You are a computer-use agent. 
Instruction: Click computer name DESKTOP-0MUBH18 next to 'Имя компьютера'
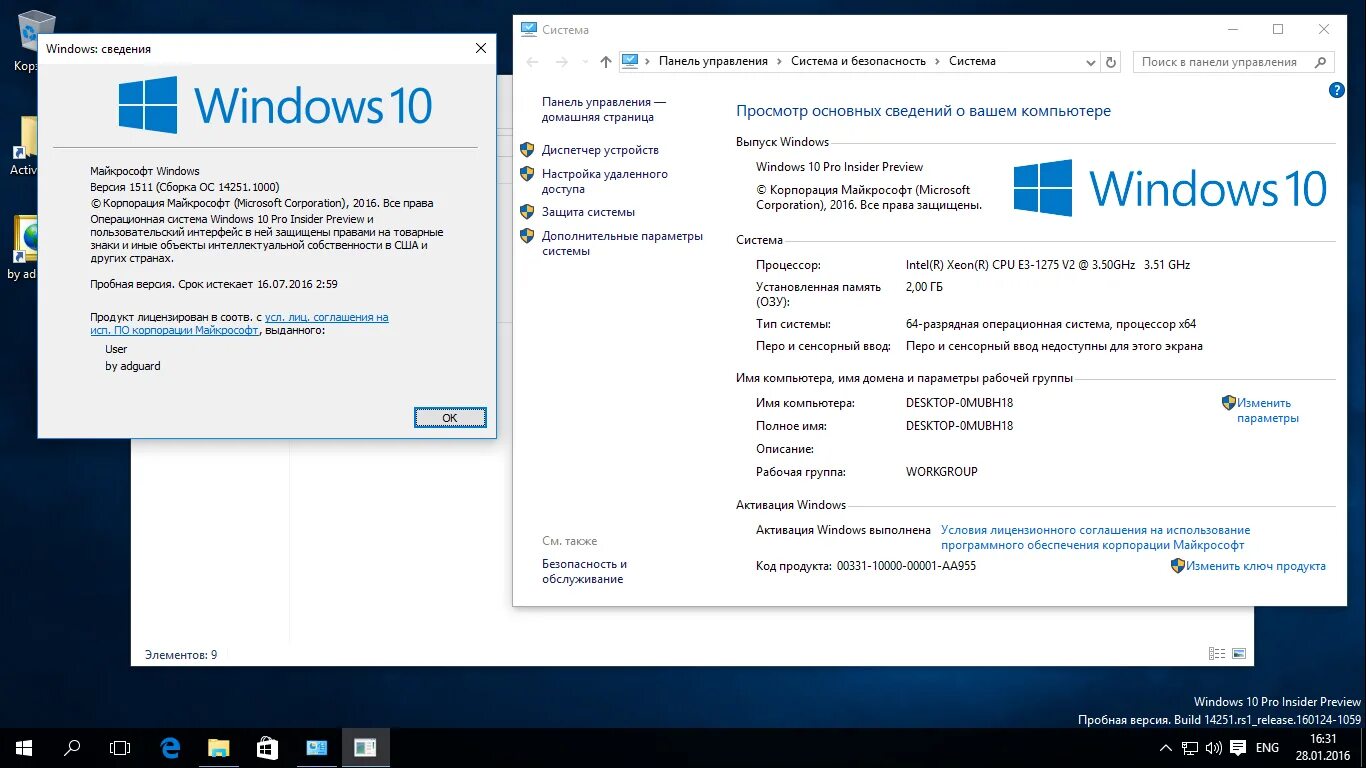959,403
